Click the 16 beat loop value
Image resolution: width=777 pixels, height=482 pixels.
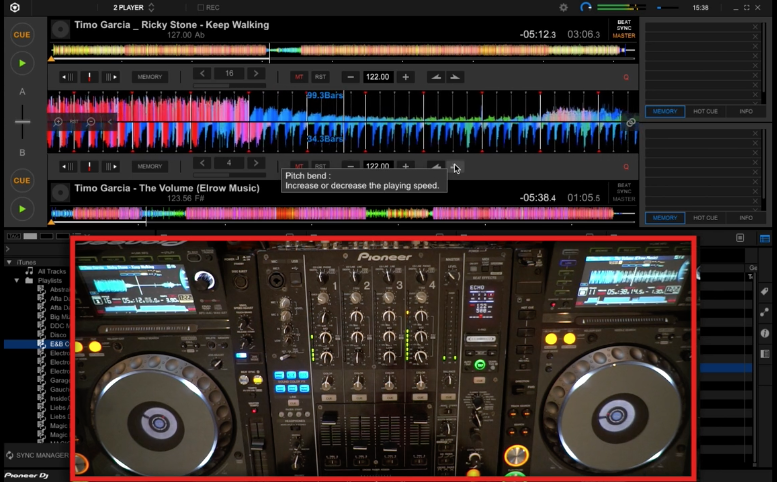pyautogui.click(x=229, y=73)
